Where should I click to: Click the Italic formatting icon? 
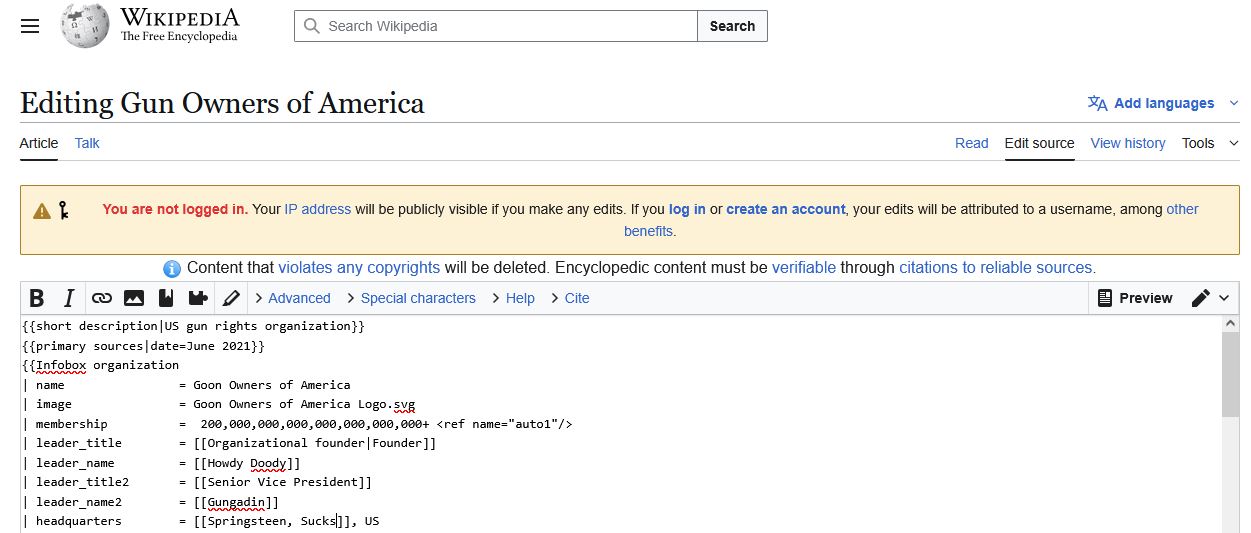pyautogui.click(x=69, y=298)
